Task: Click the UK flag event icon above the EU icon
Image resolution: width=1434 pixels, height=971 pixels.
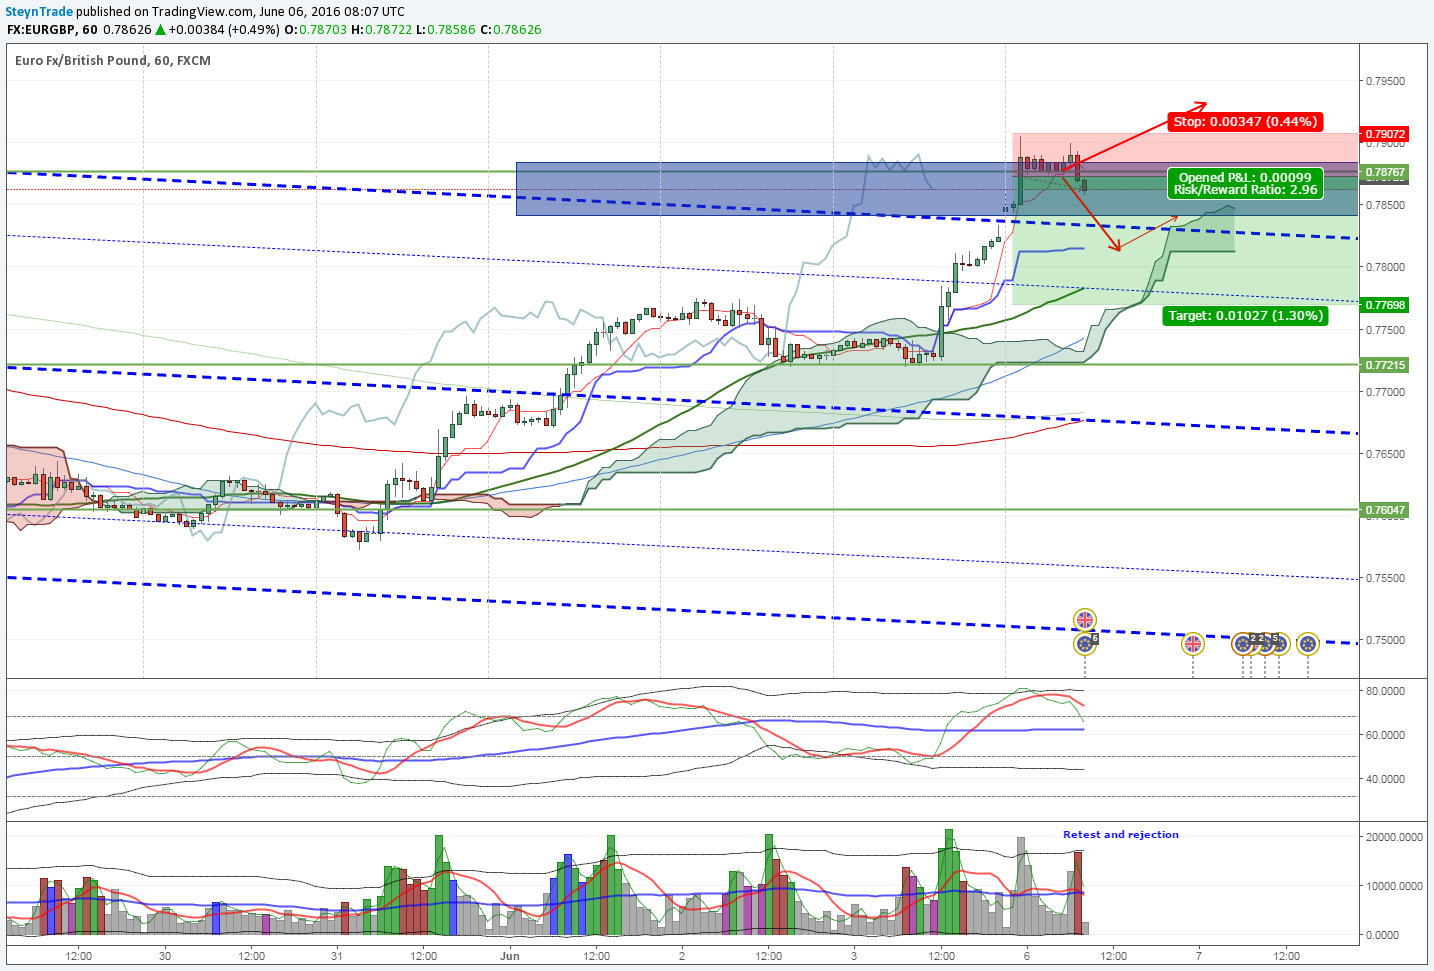Action: [1085, 620]
